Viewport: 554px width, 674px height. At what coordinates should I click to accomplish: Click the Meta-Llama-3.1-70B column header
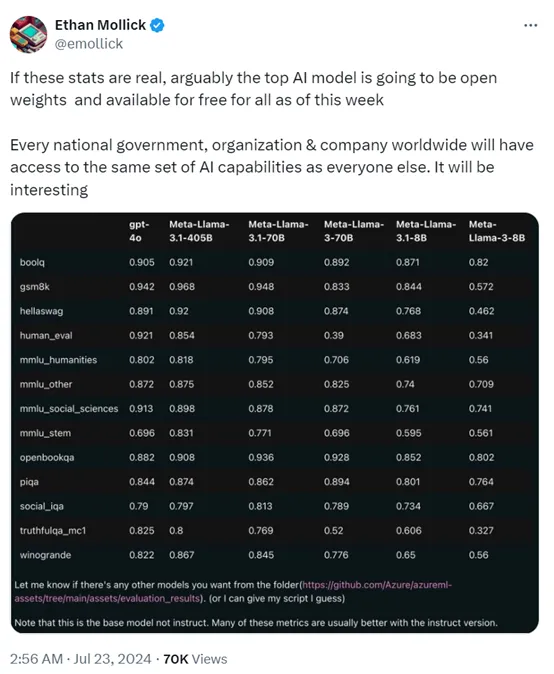point(278,231)
